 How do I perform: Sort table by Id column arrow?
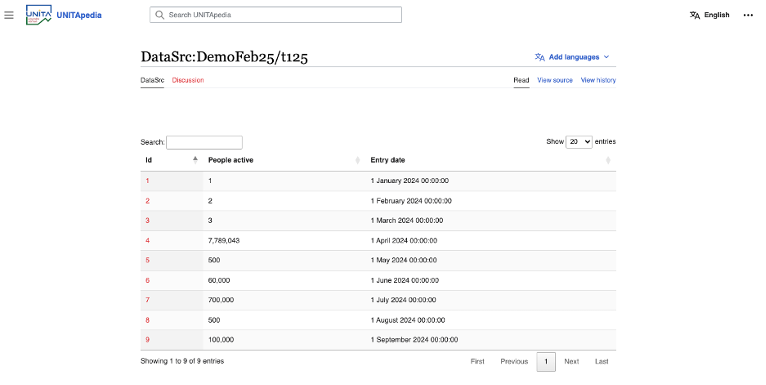pyautogui.click(x=195, y=160)
